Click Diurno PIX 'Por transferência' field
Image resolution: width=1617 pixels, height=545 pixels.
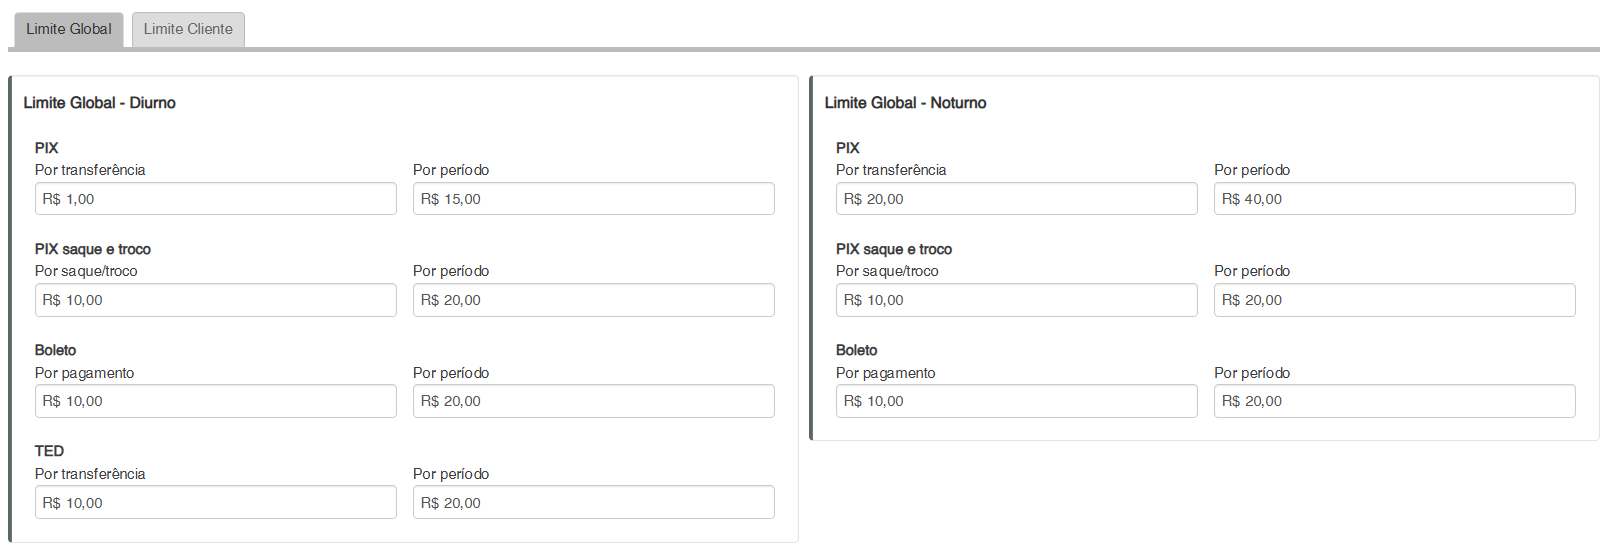(x=215, y=199)
